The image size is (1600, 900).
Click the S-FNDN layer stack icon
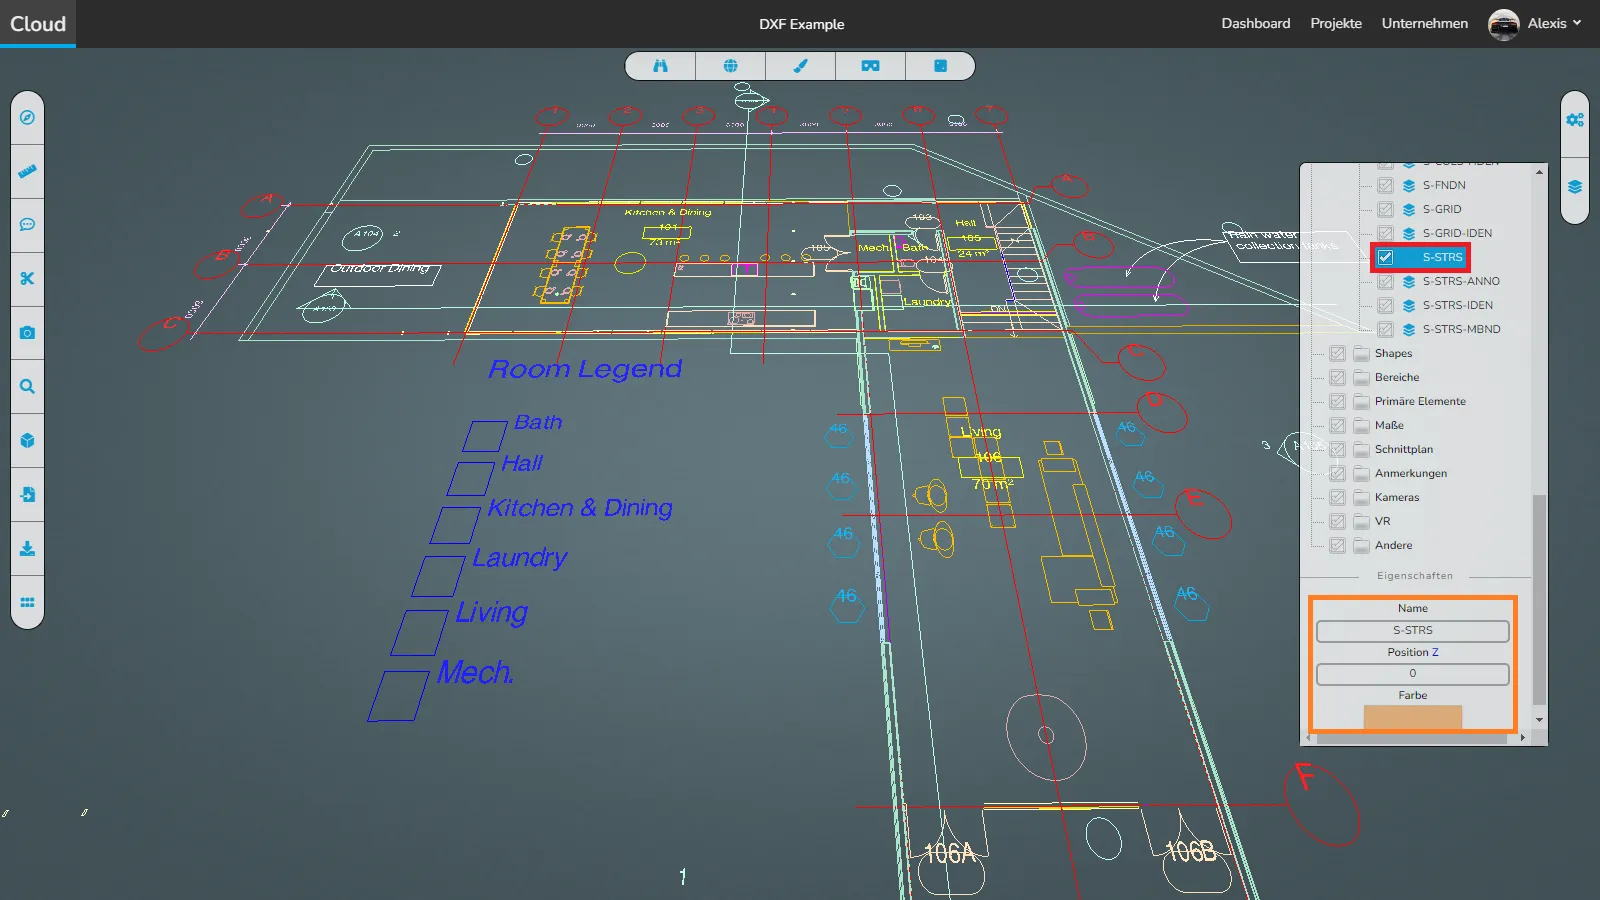pos(1409,185)
